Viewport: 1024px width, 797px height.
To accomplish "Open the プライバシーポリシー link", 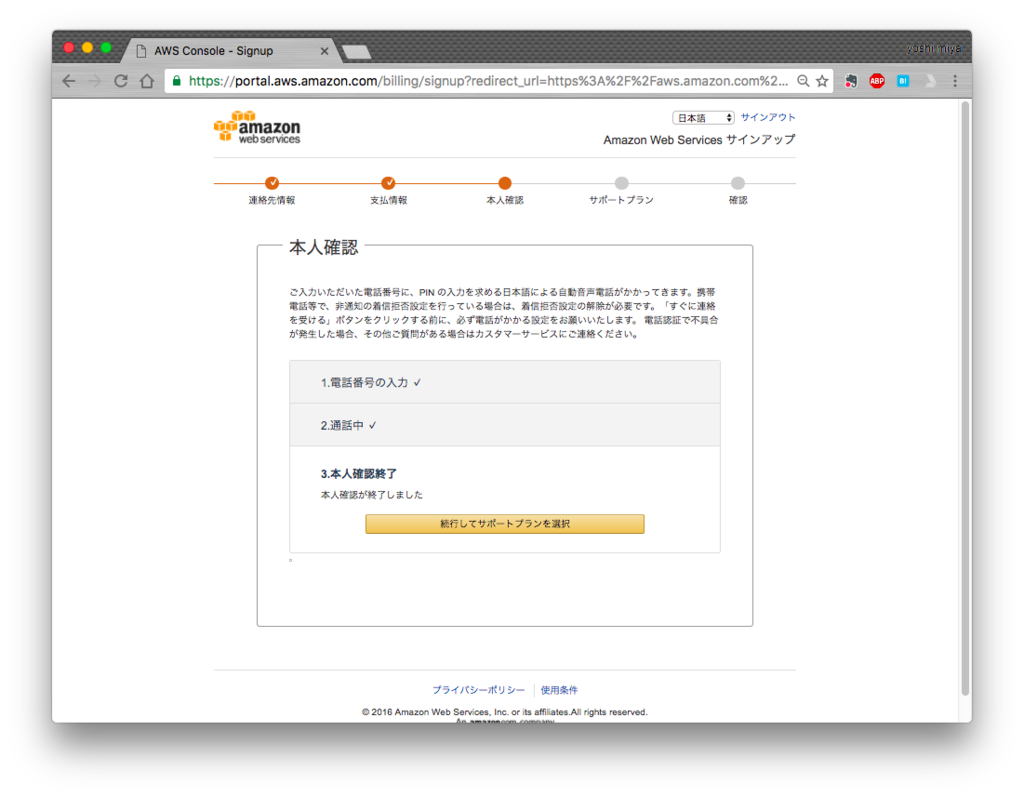I will (x=478, y=690).
